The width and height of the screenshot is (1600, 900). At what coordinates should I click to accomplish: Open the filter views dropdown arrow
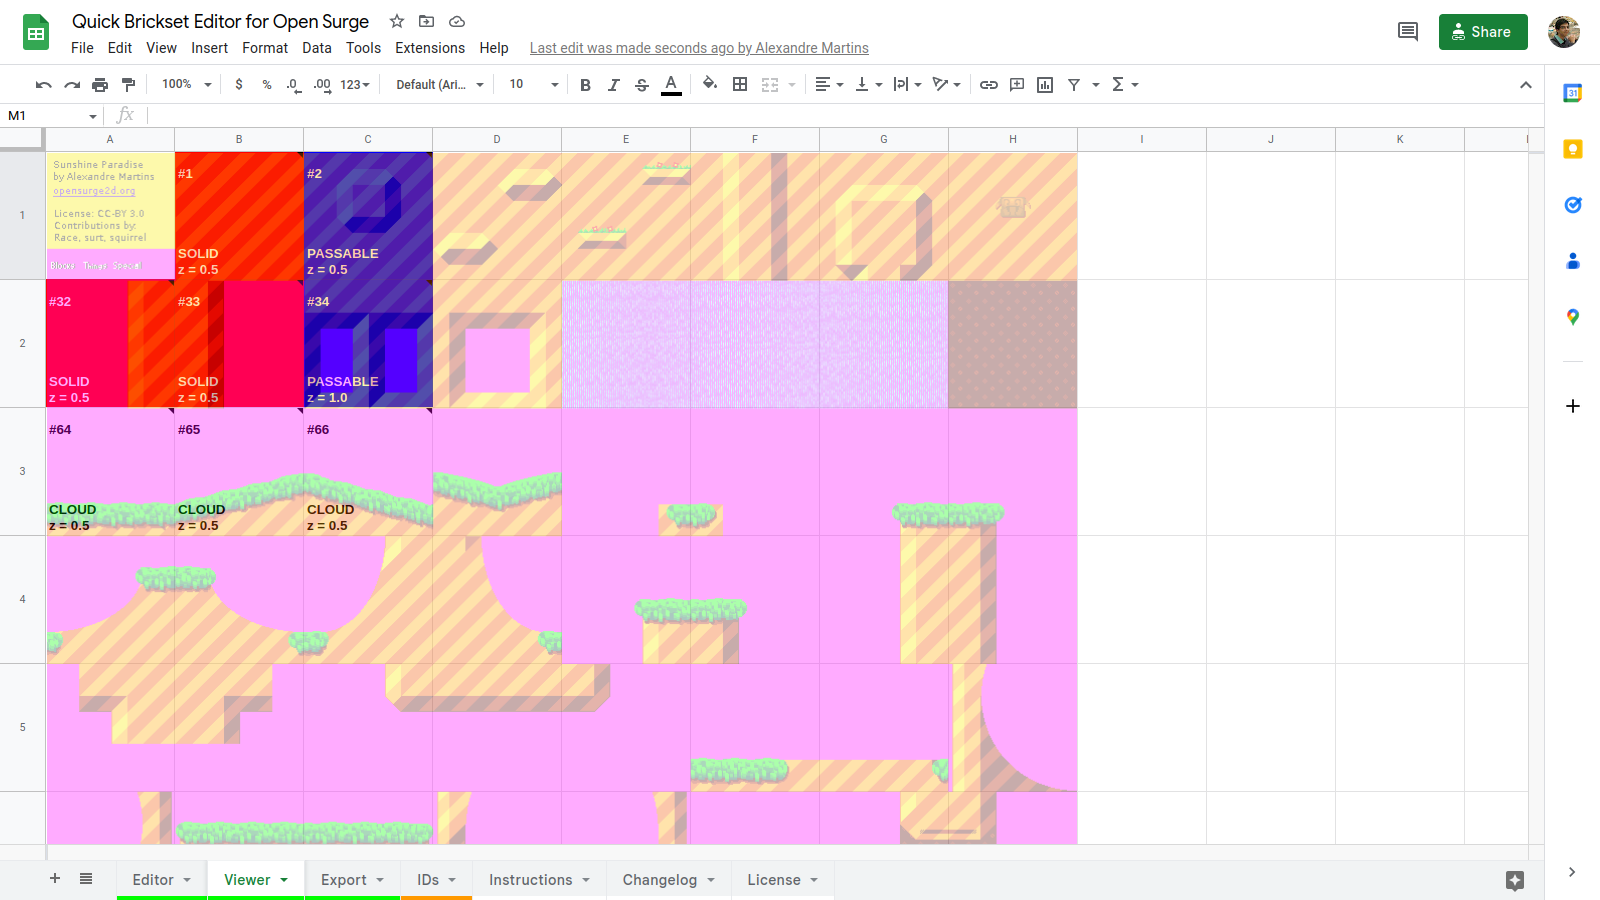pyautogui.click(x=1096, y=85)
